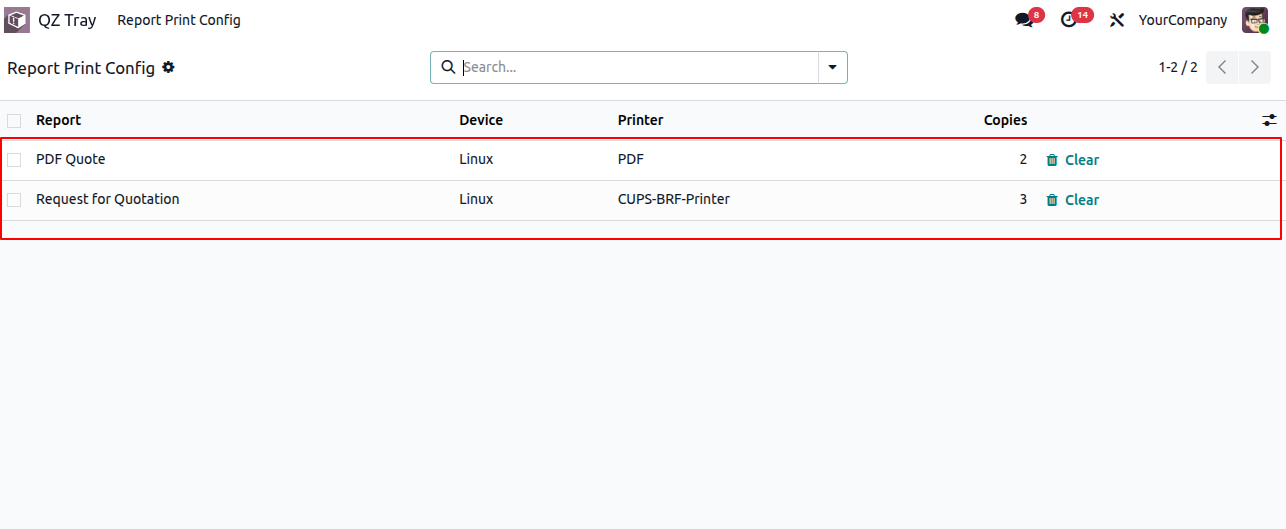The width and height of the screenshot is (1286, 529).
Task: Toggle the select-all header checkbox
Action: click(14, 121)
